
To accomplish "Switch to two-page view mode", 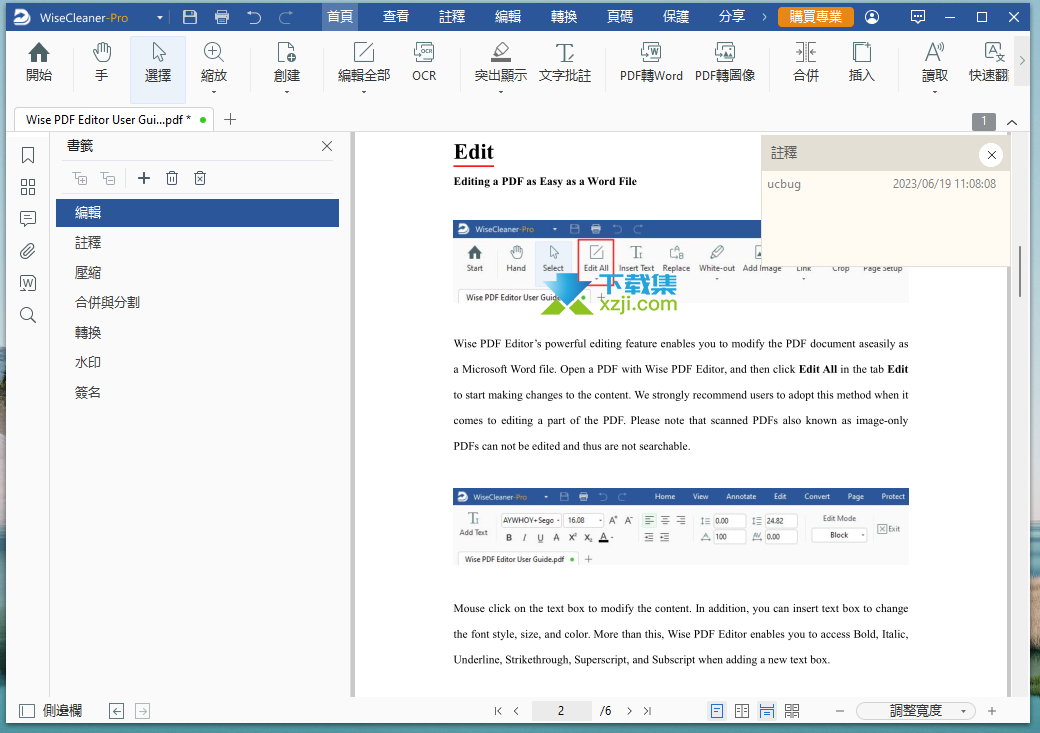I will pos(742,711).
